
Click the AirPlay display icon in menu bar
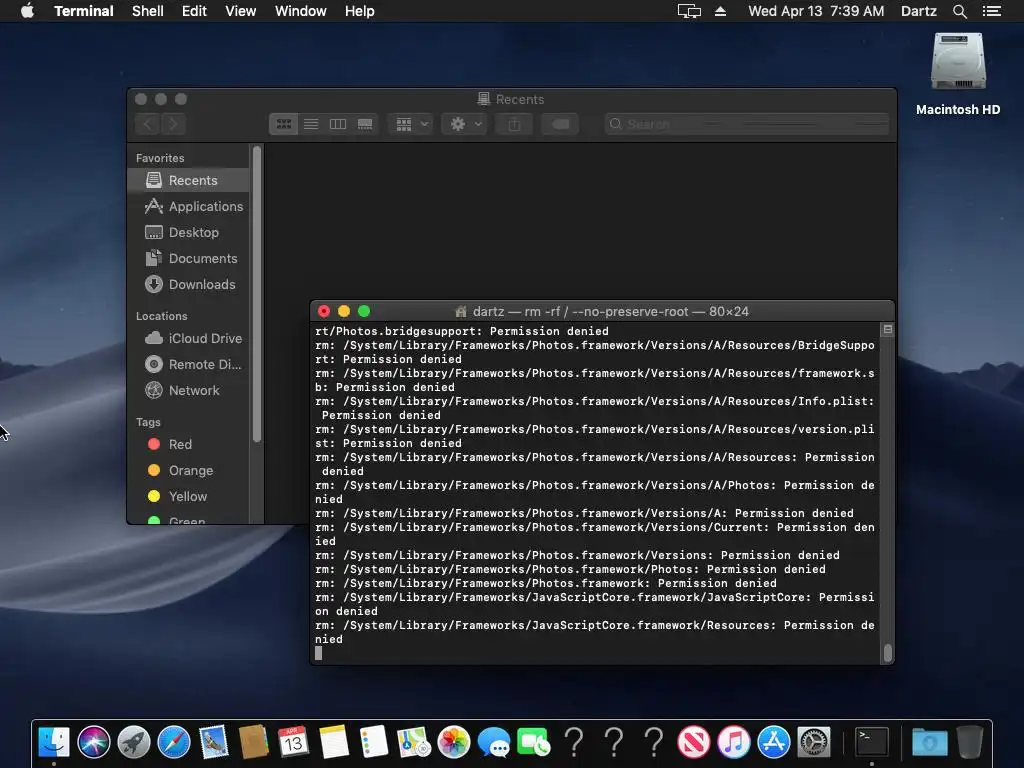(689, 11)
